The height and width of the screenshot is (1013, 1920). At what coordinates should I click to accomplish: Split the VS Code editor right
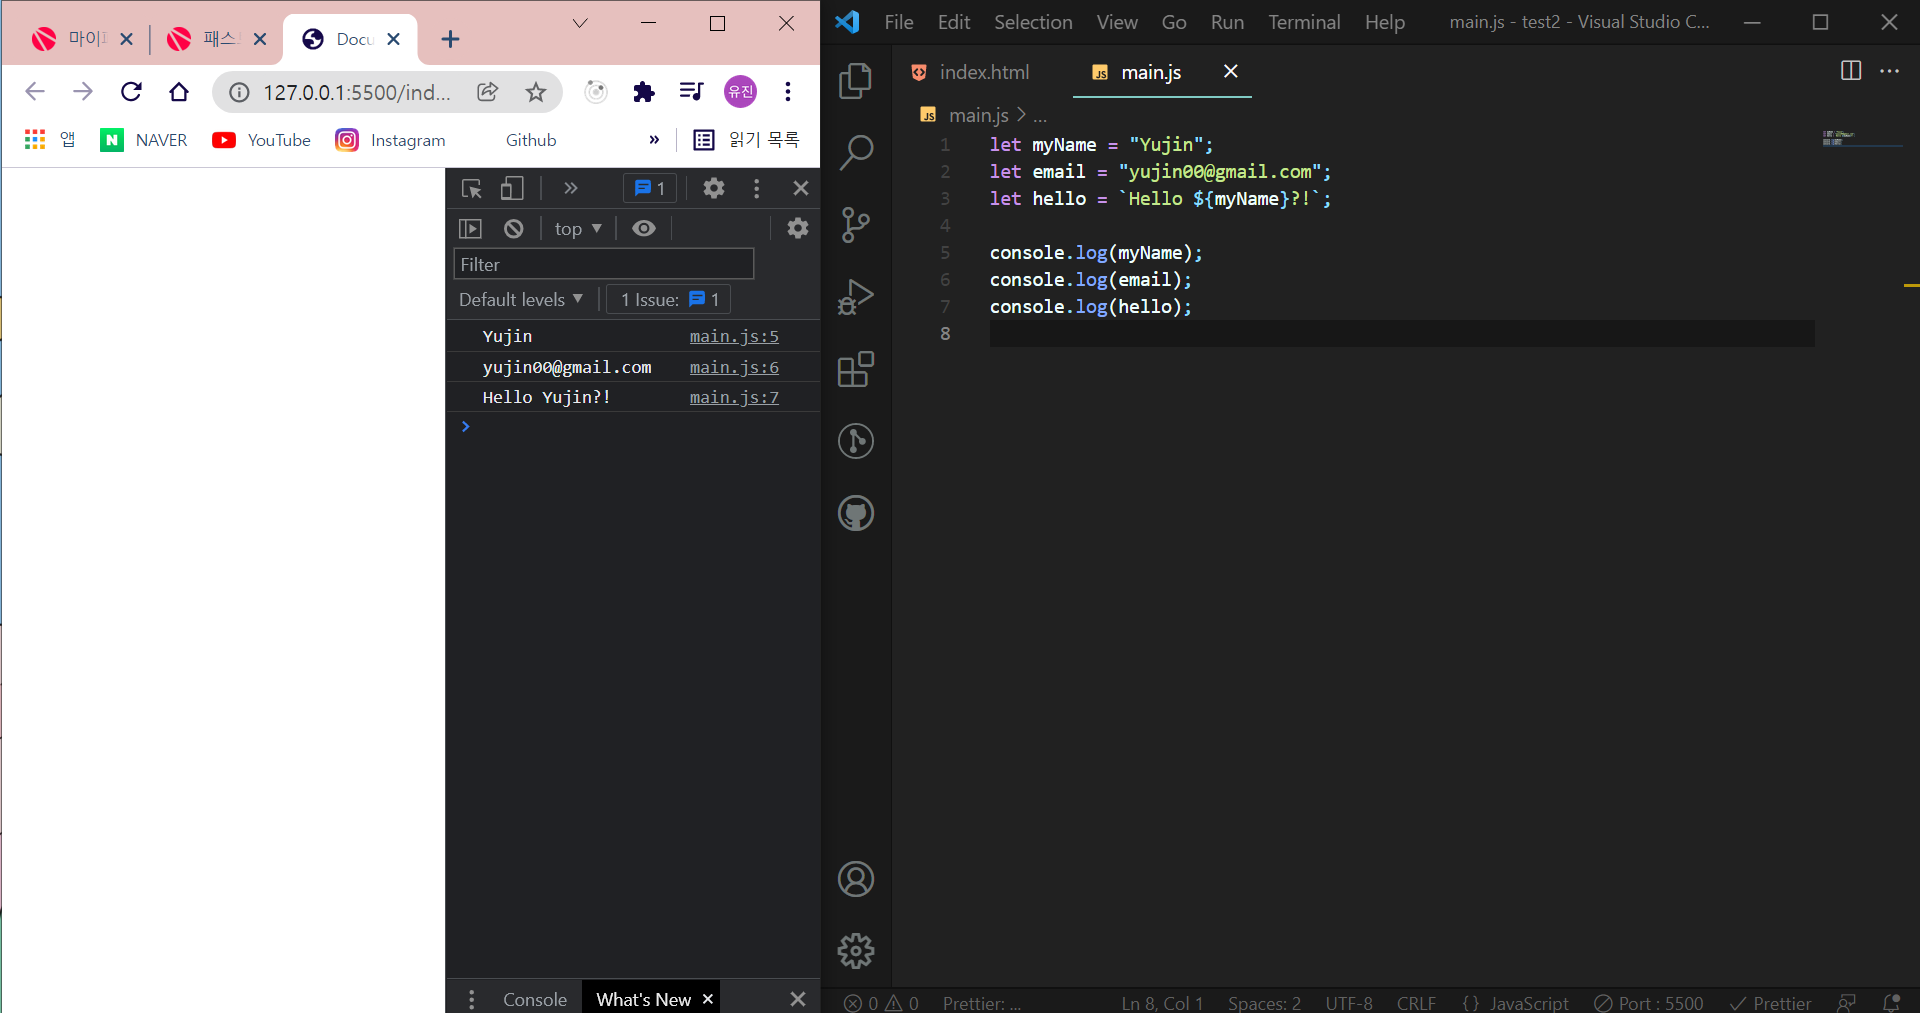click(1851, 71)
